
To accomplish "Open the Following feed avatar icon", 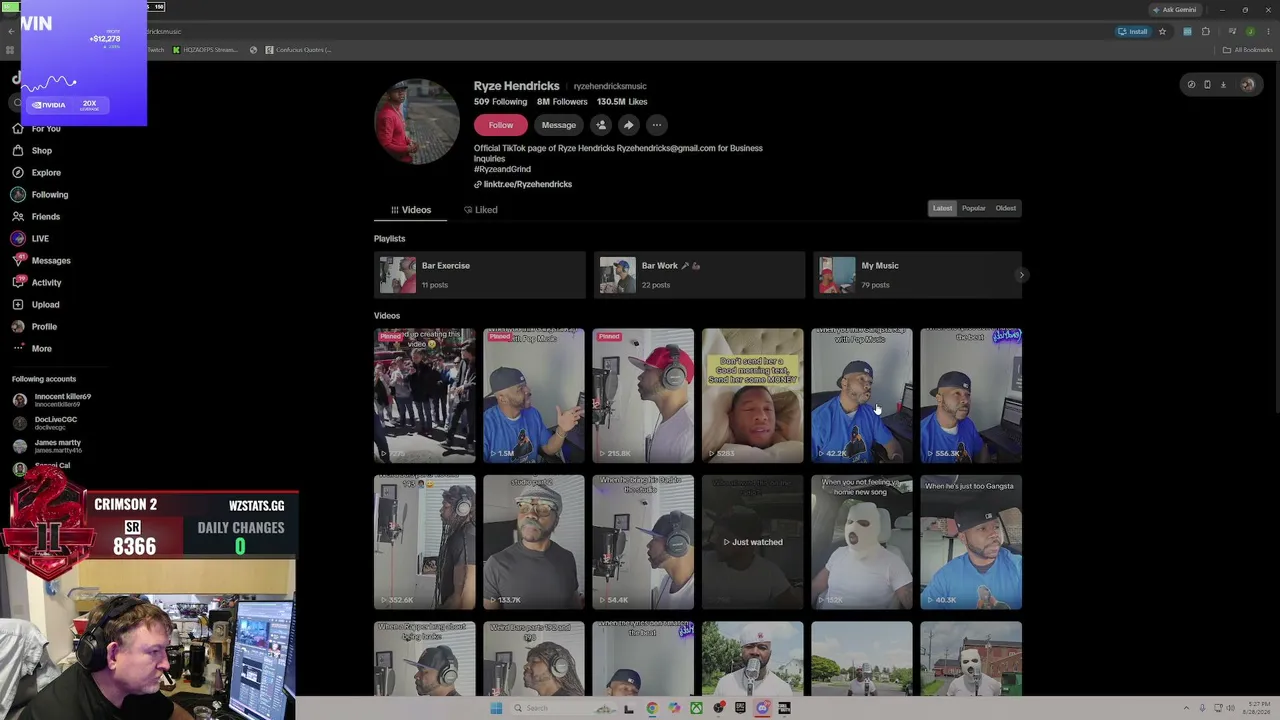I will [18, 194].
